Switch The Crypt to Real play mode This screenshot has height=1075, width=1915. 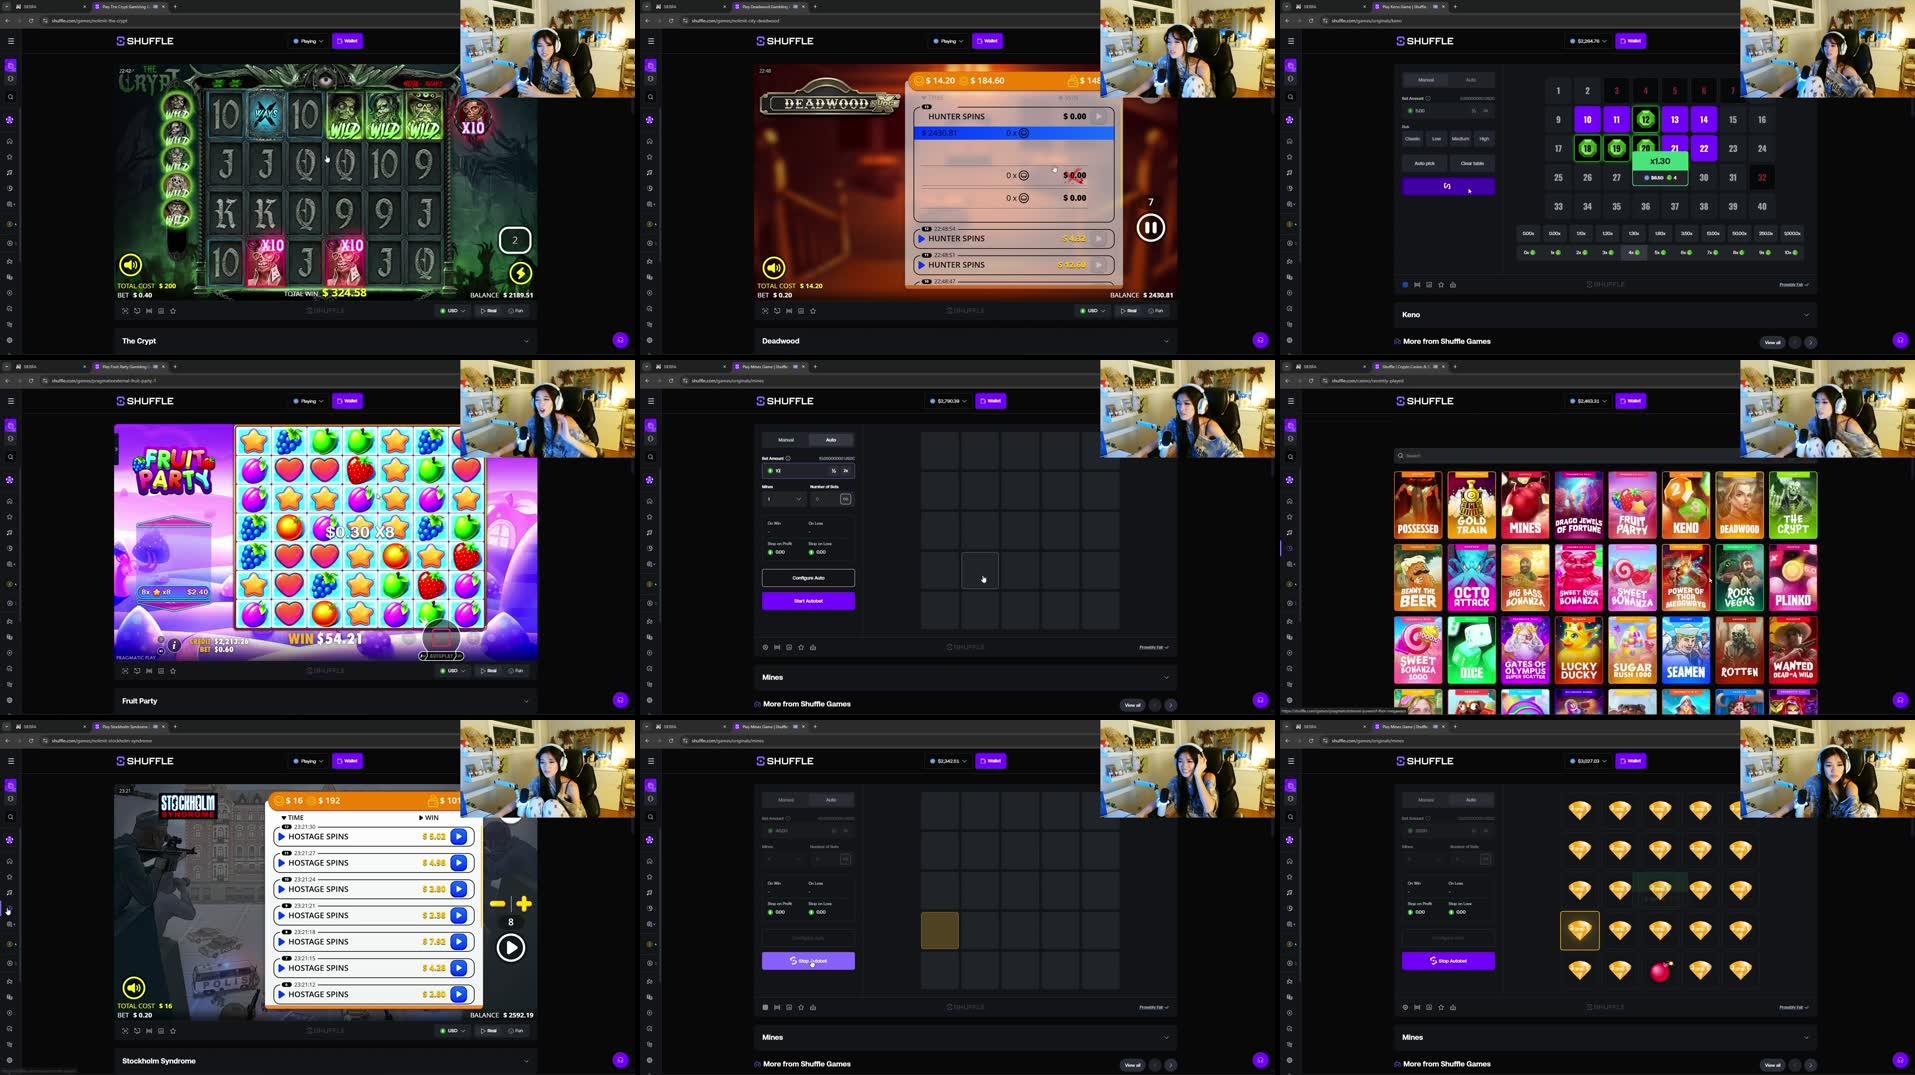tap(489, 310)
